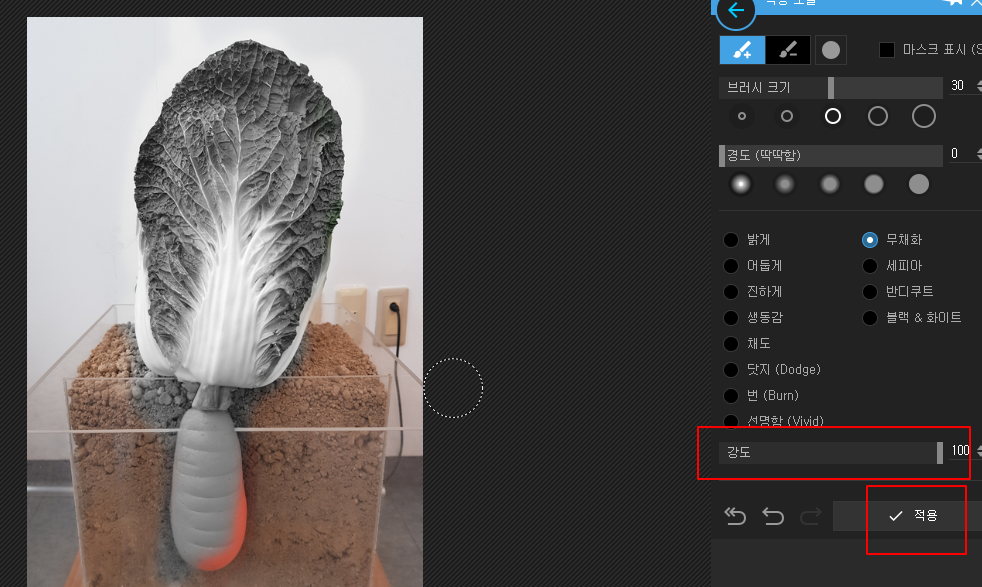Click the 경도 hardness value stepper arrows

pos(978,153)
